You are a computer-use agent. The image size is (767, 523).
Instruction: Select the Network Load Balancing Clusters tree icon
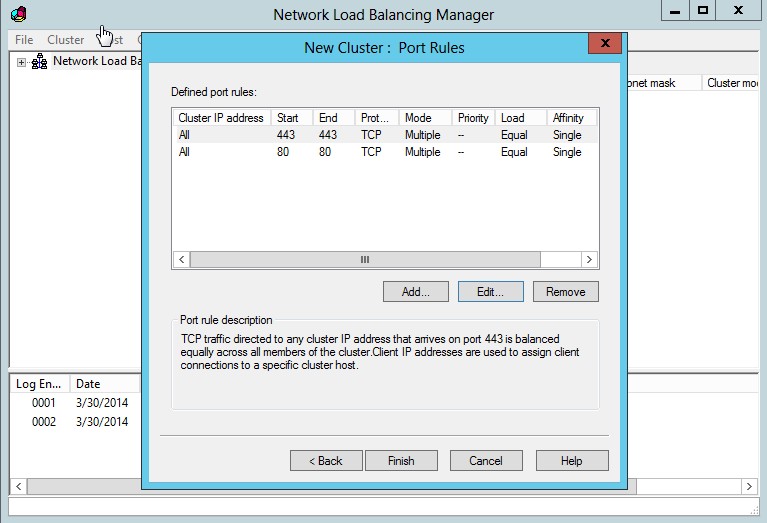(40, 62)
